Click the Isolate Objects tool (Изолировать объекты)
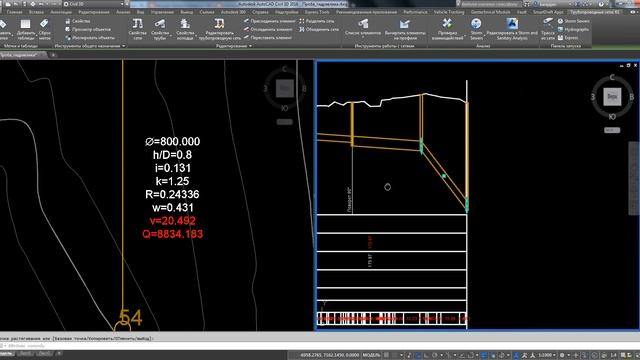 coord(90,38)
